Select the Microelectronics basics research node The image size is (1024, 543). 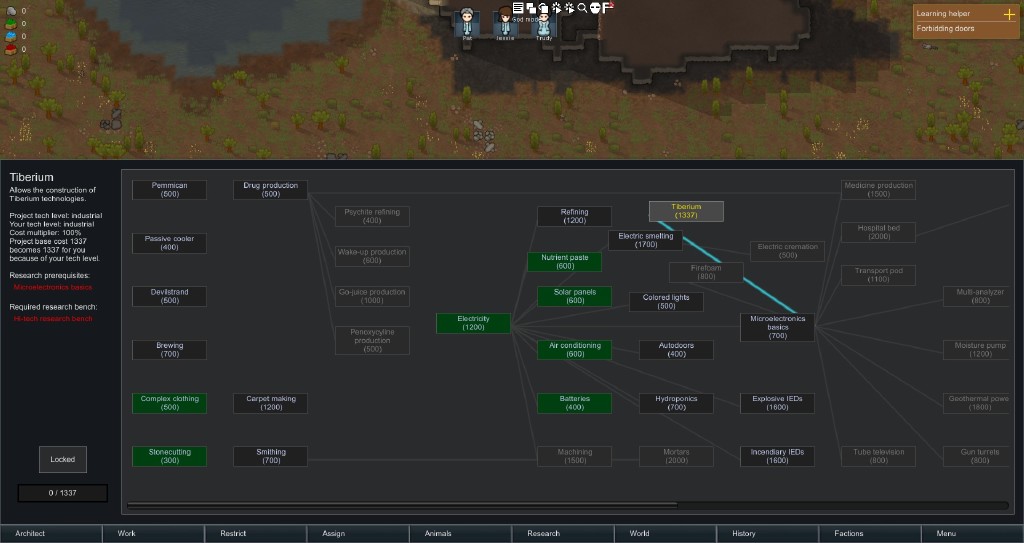click(777, 327)
